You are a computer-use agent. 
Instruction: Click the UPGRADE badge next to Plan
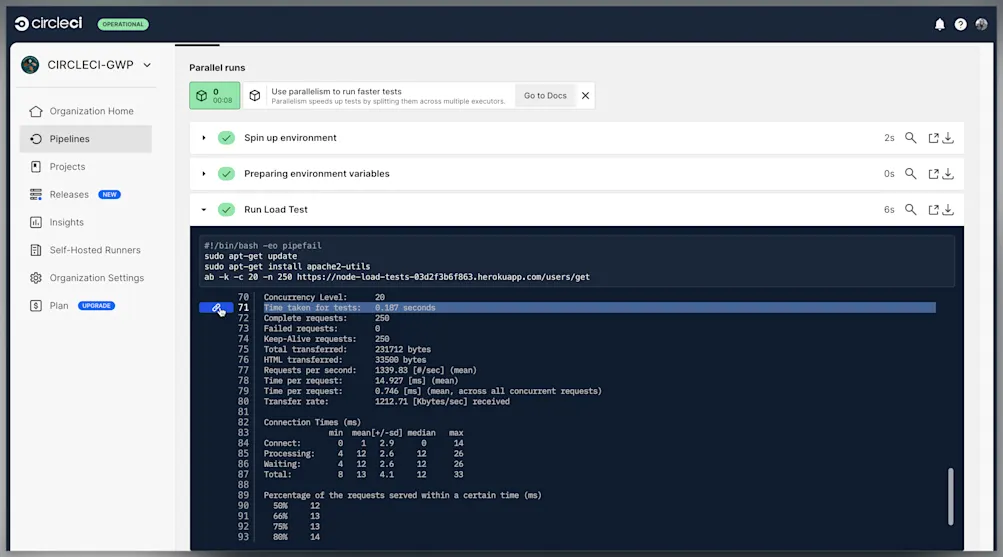(x=97, y=306)
